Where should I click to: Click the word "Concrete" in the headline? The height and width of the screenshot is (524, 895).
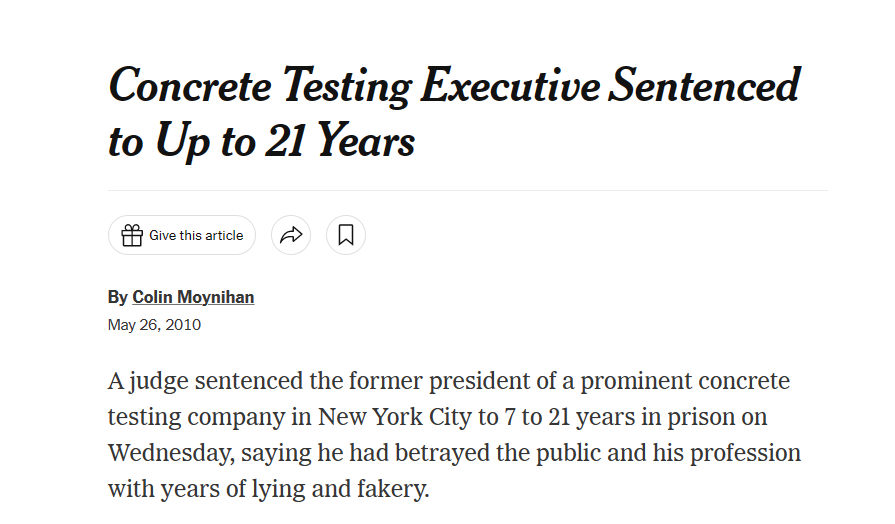tap(190, 86)
